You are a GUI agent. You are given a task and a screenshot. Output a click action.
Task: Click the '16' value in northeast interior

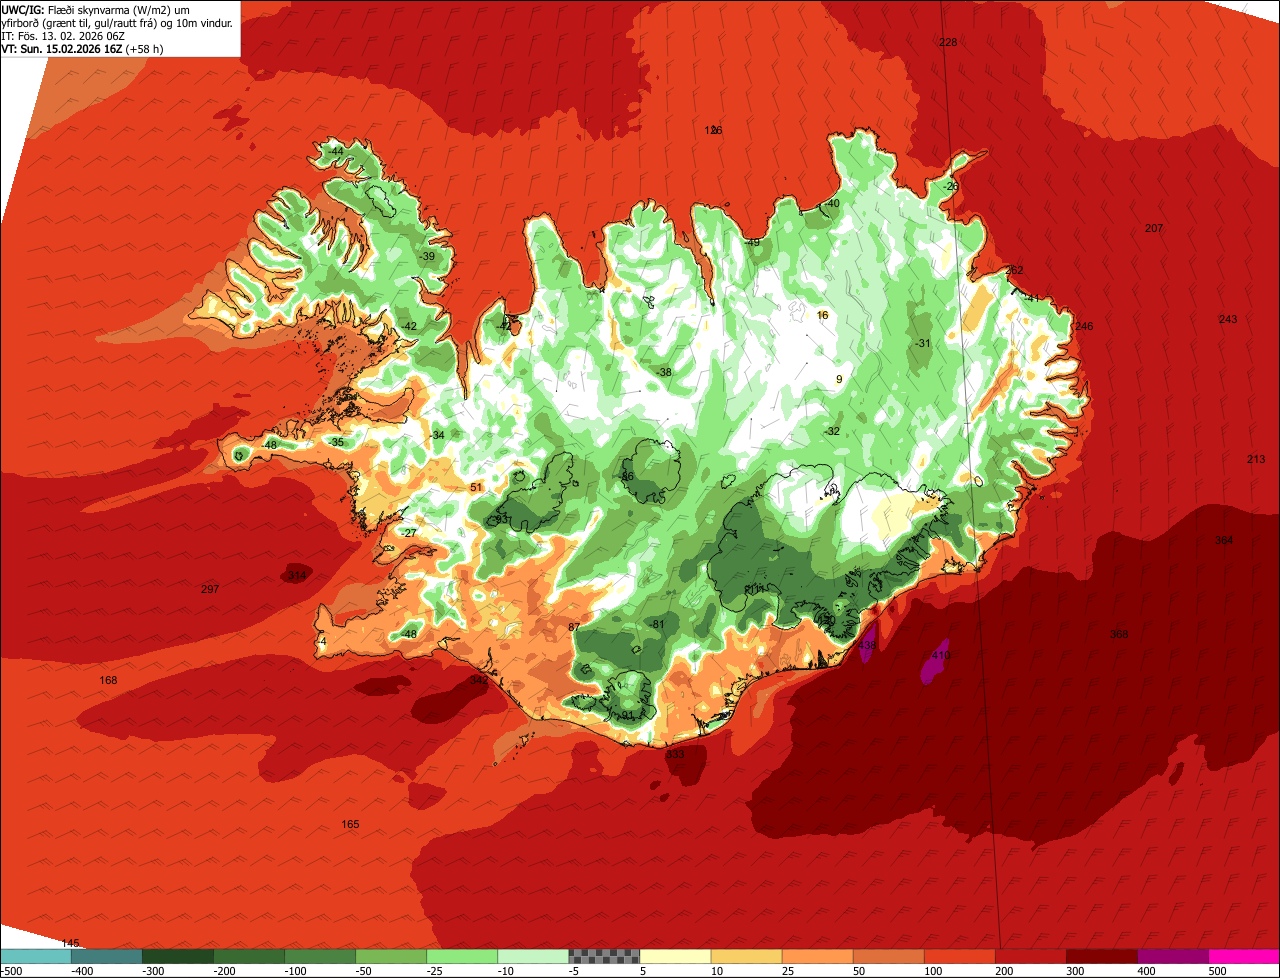[823, 316]
